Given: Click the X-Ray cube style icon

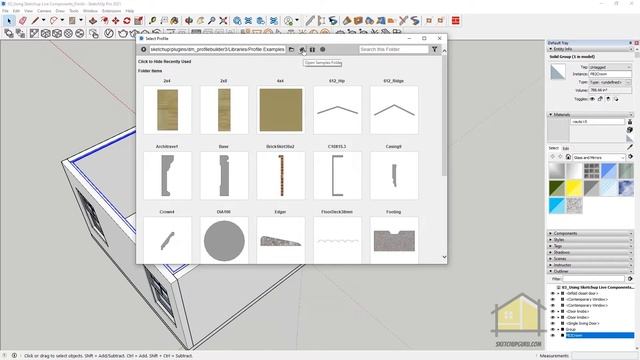Looking at the screenshot, I should click(45, 33).
